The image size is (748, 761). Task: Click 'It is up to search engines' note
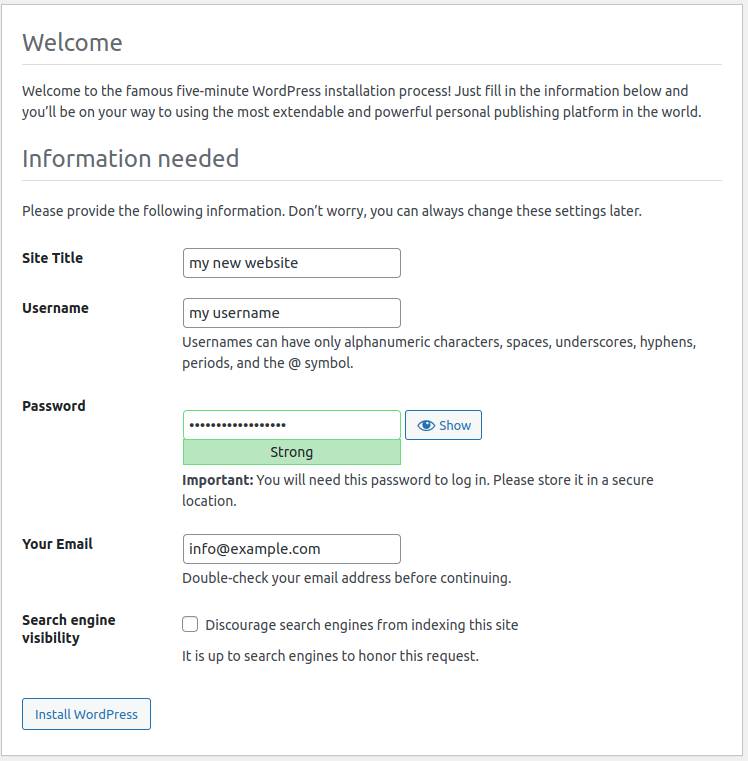(331, 656)
